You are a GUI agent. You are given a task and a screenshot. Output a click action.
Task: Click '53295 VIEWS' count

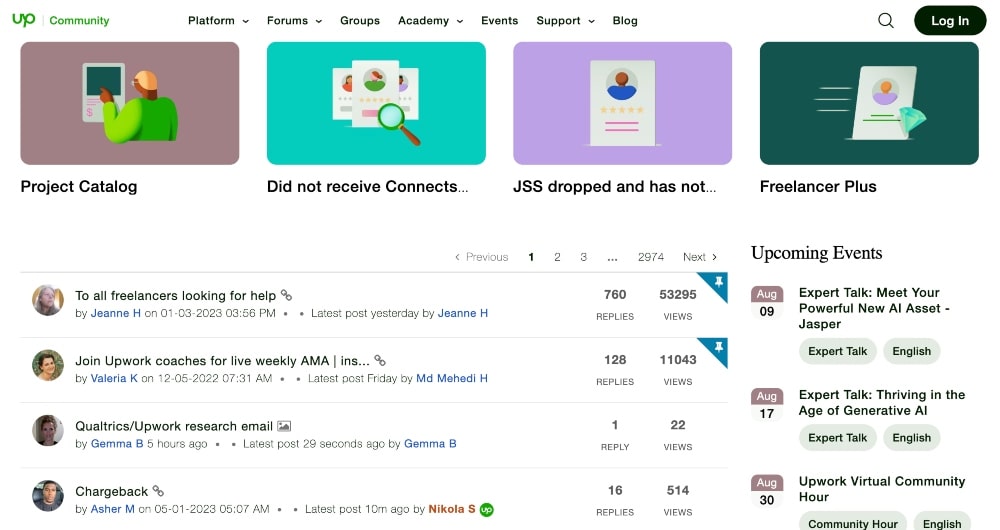678,304
